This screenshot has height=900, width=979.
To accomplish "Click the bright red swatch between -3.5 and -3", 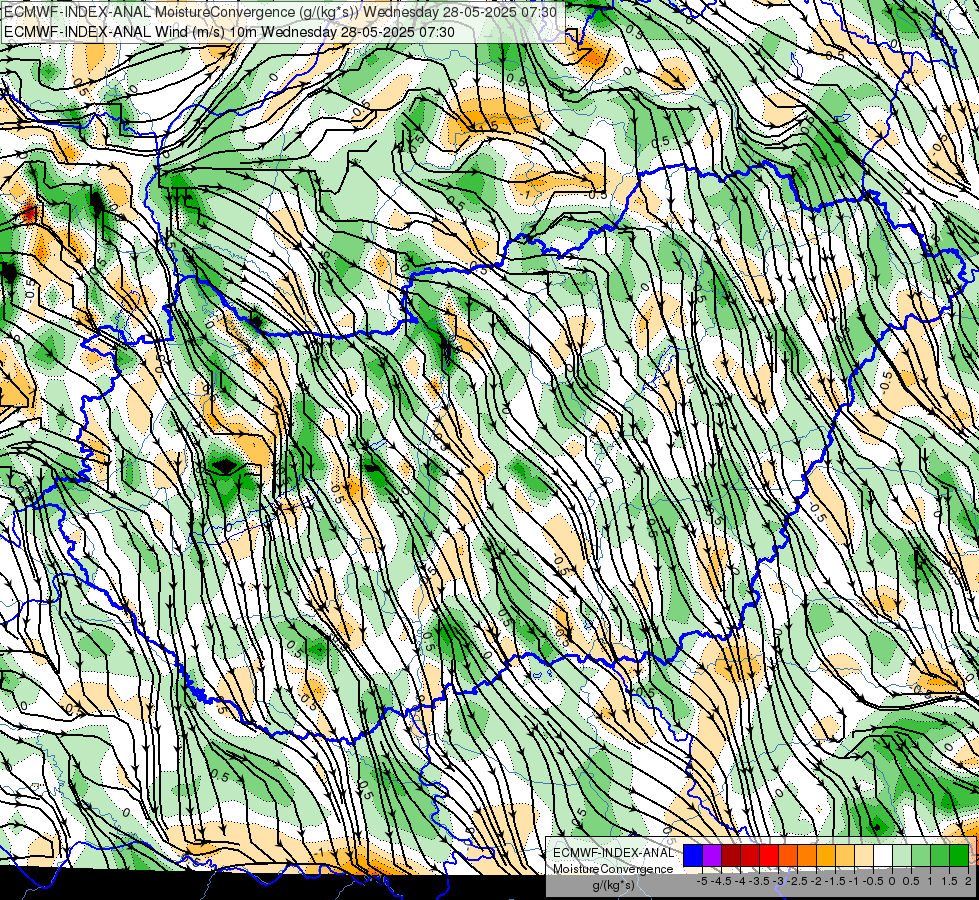I will 769,855.
